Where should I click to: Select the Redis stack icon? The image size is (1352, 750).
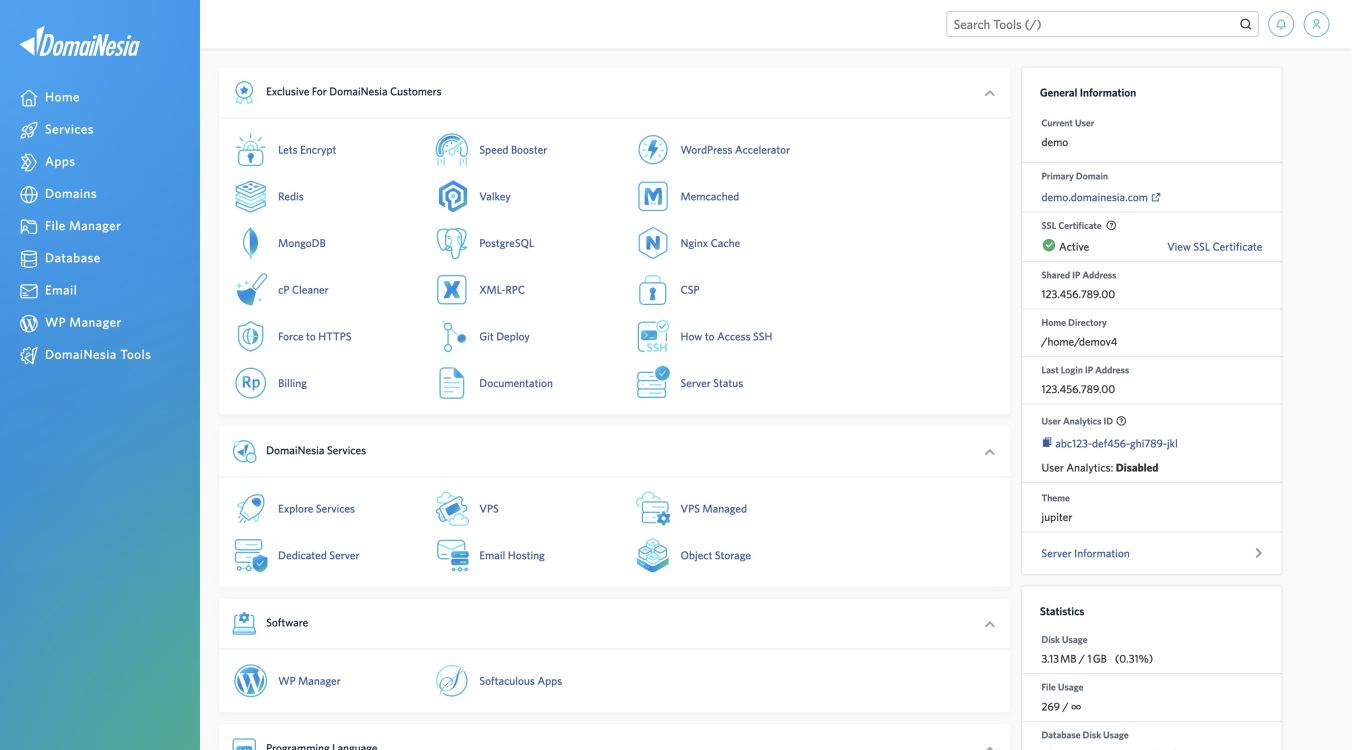[x=250, y=197]
